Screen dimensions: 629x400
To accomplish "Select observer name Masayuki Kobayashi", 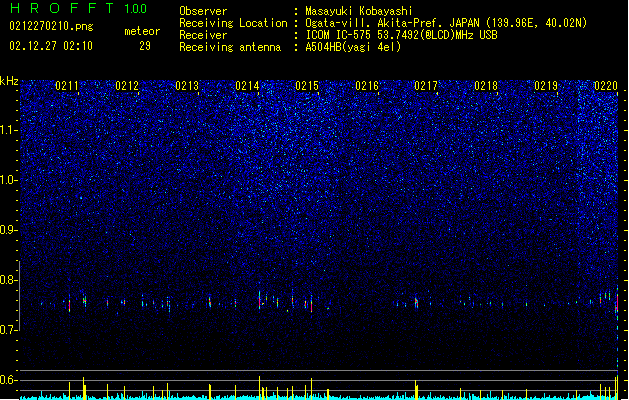I will [x=359, y=11].
